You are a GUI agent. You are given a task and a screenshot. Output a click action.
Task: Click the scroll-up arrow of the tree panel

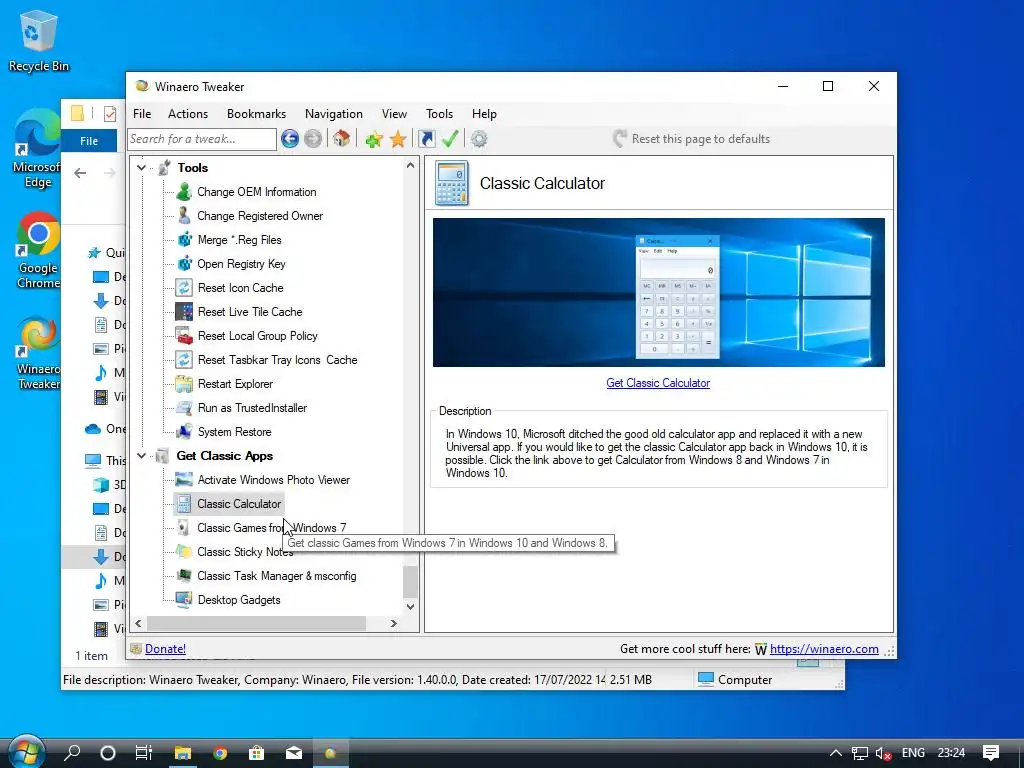click(x=410, y=165)
